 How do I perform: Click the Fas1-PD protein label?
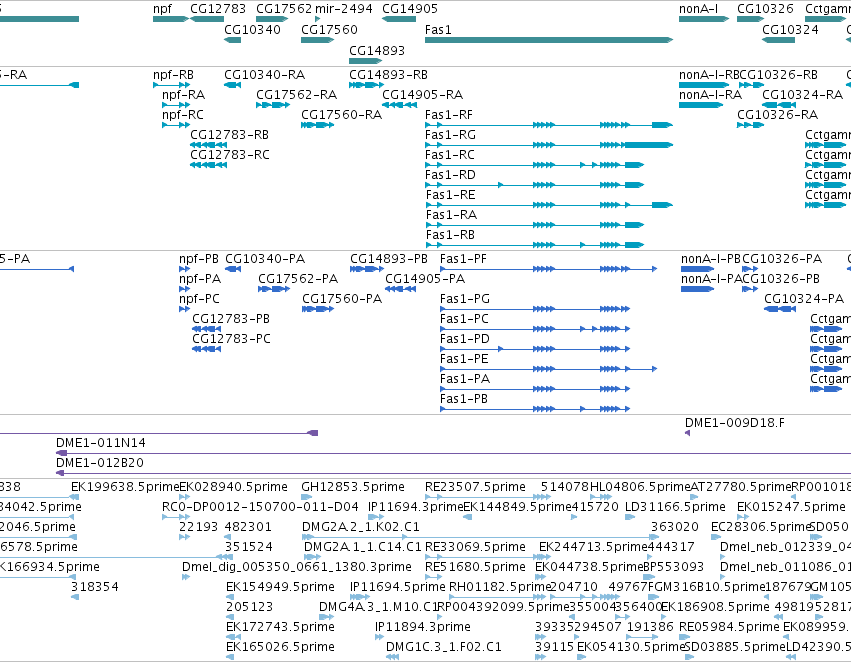tap(465, 340)
